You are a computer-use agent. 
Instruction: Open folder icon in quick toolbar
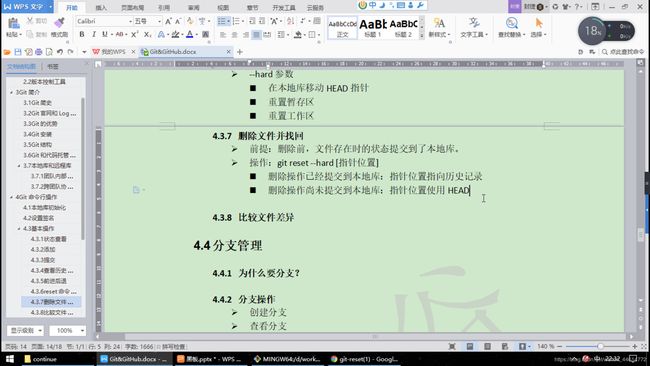tap(7, 52)
